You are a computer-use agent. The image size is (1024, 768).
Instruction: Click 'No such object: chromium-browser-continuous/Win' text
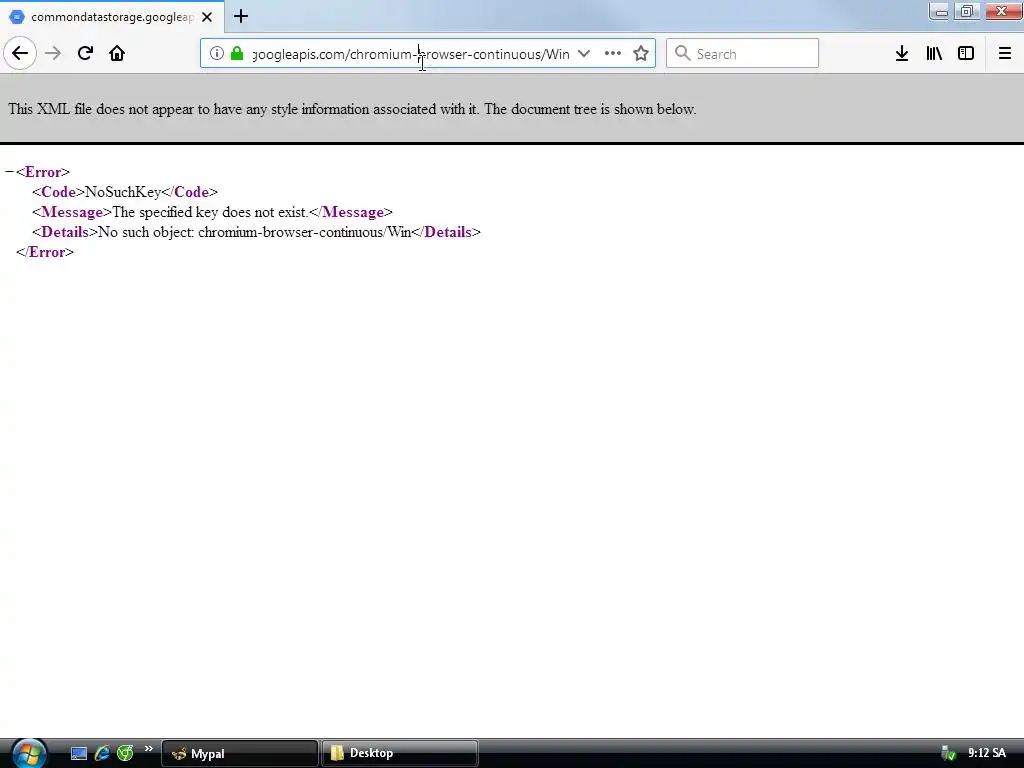[255, 232]
